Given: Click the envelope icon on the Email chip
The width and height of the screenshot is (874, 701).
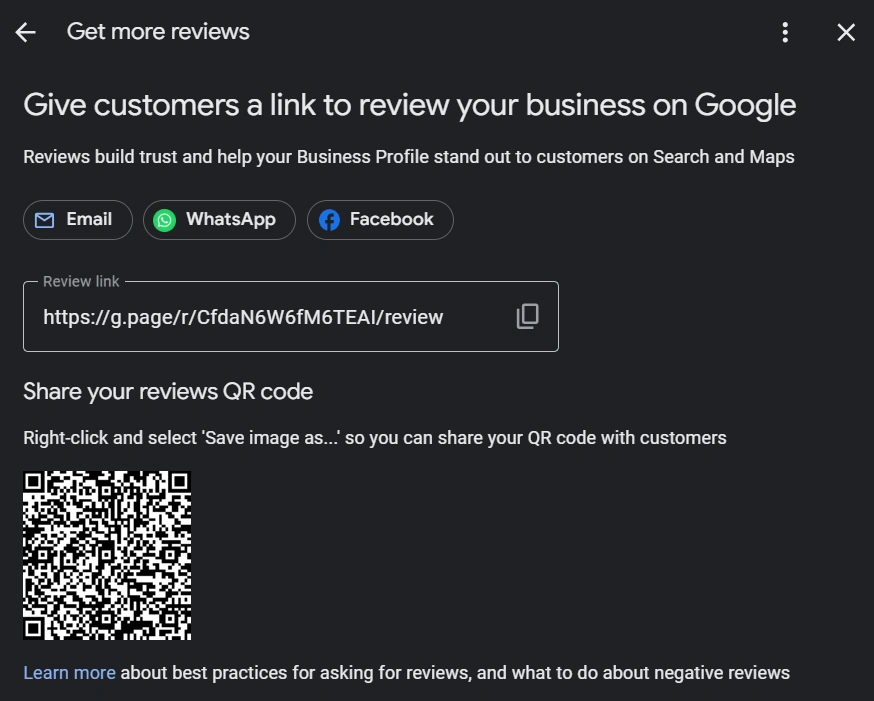Looking at the screenshot, I should point(44,219).
